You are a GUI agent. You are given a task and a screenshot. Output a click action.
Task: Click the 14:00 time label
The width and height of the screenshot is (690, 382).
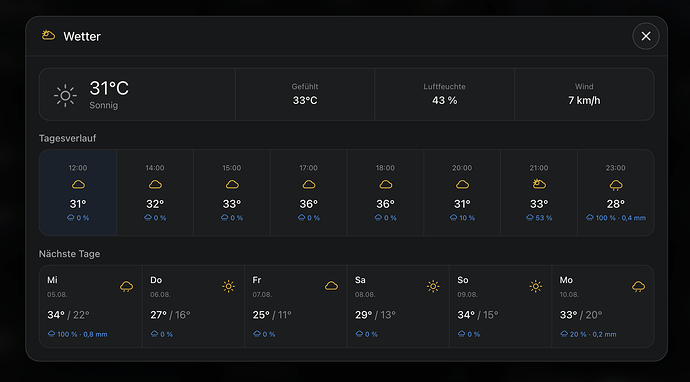point(155,168)
